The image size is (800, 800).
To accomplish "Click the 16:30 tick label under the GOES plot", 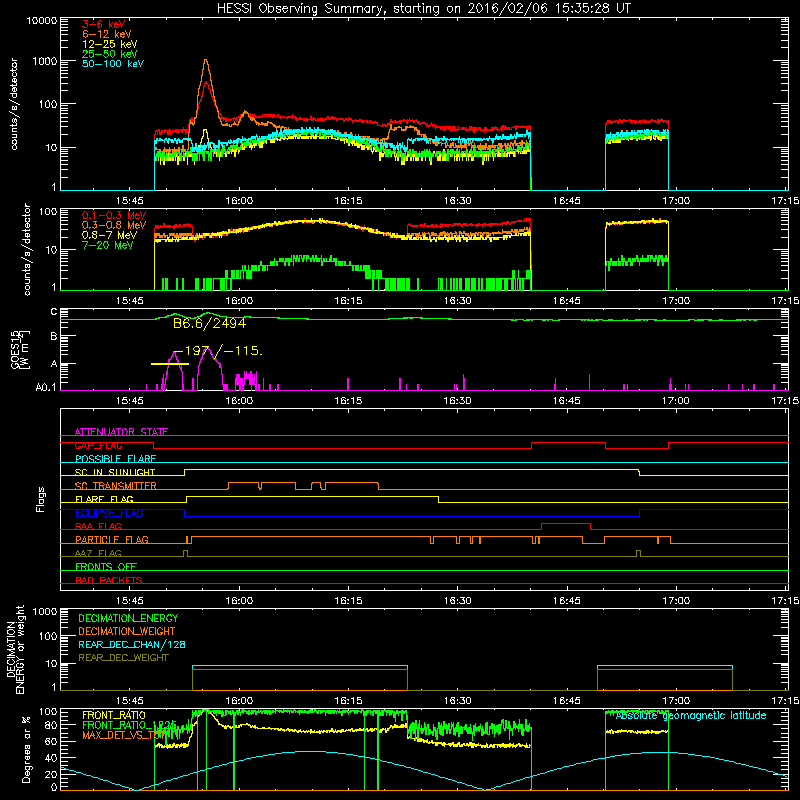I will point(457,401).
